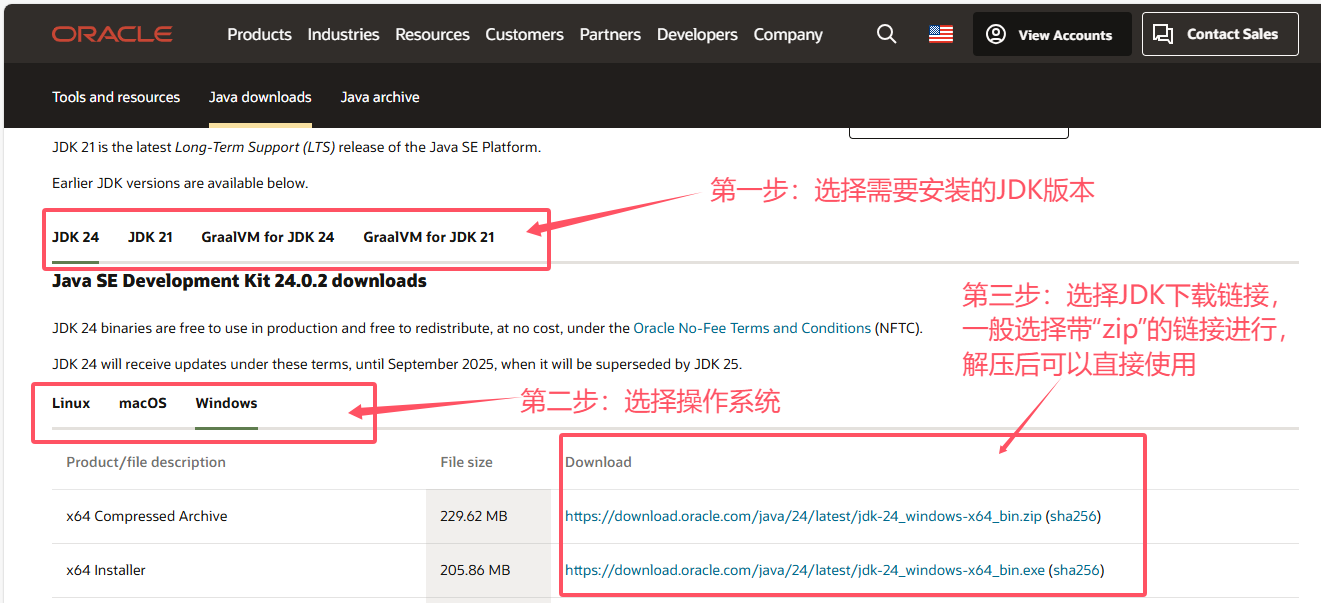Viewport: 1321px width, 603px height.
Task: Open sha256 link for the zip file
Action: tap(1074, 516)
